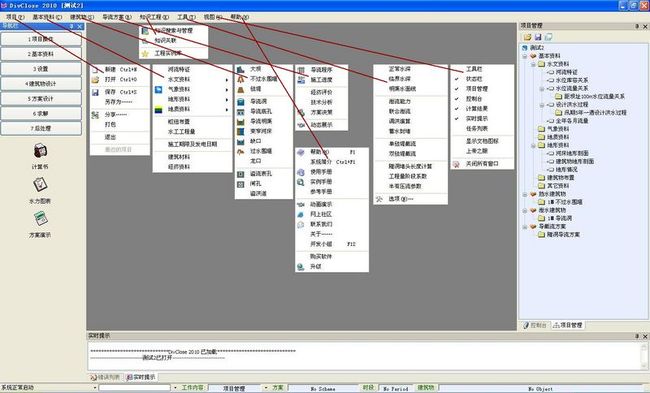Screen dimensions: 650x393
Task: Click the save icon in the 项目管理 toolbar
Action: point(538,37)
